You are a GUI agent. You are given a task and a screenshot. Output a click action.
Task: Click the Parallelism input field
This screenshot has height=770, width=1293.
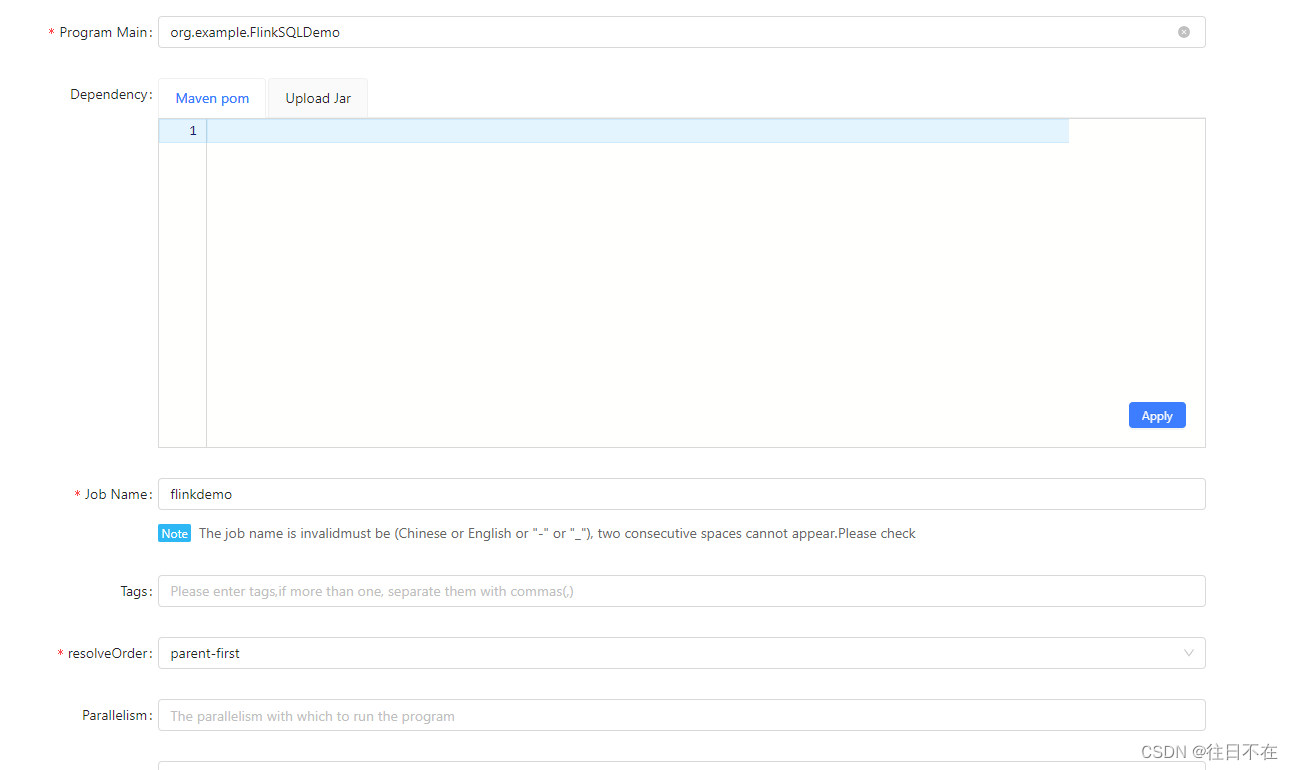click(681, 715)
